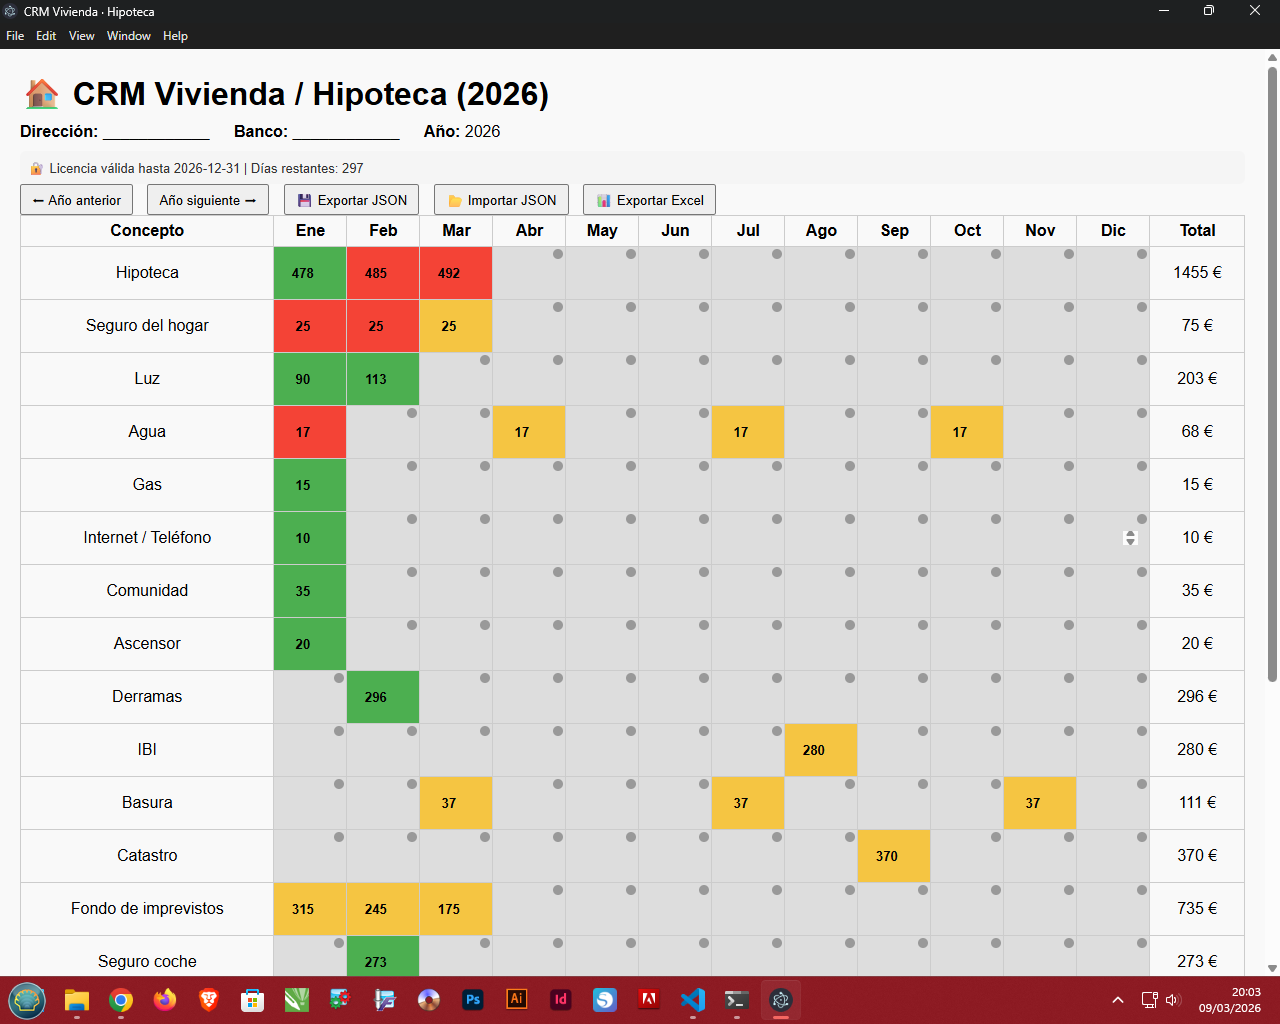The image size is (1280, 1024).
Task: Toggle the Gas status dot for Dic
Action: point(1140,466)
